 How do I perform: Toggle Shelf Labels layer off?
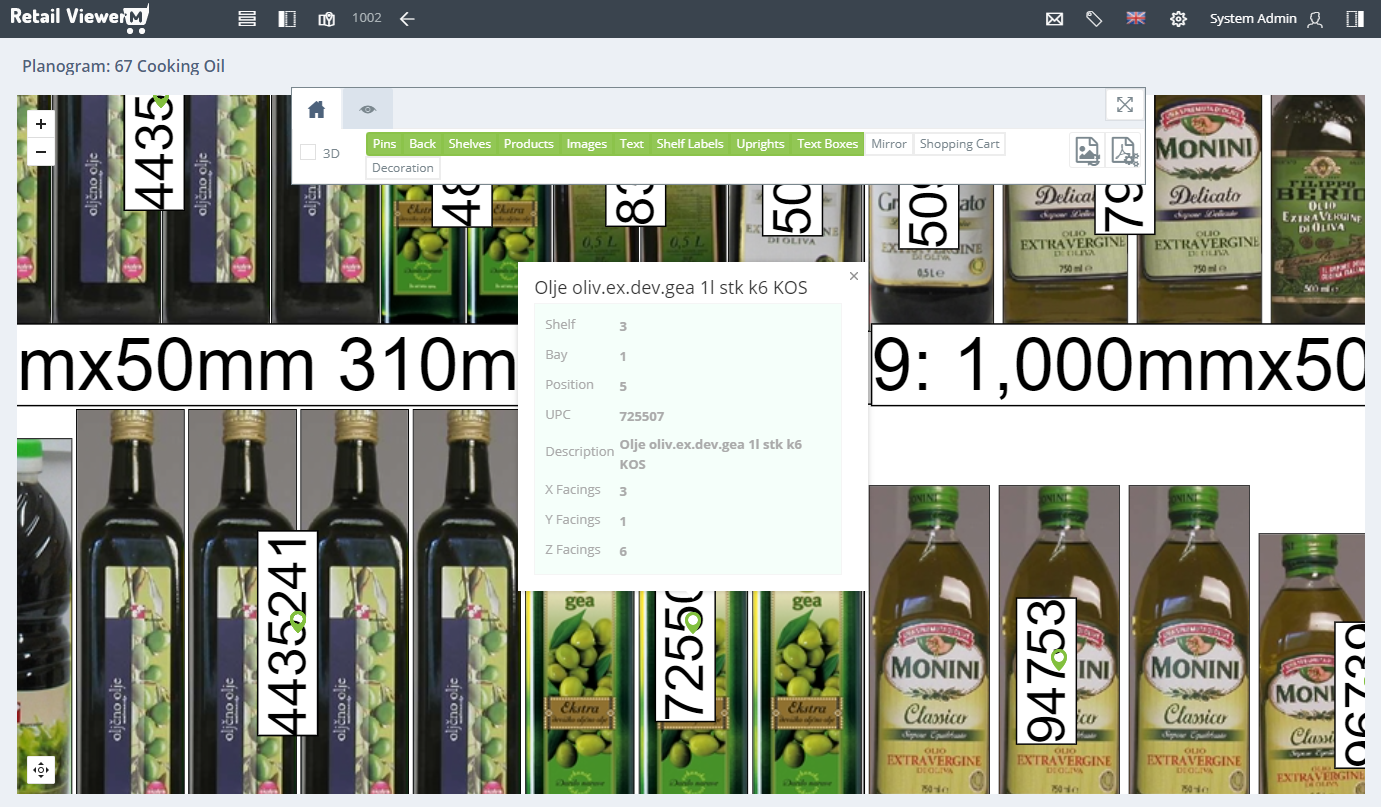(x=690, y=144)
